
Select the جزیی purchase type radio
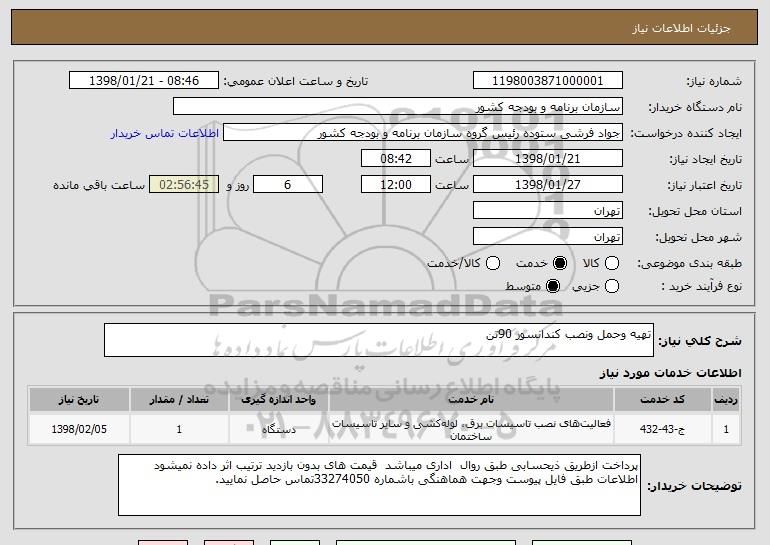pos(612,286)
